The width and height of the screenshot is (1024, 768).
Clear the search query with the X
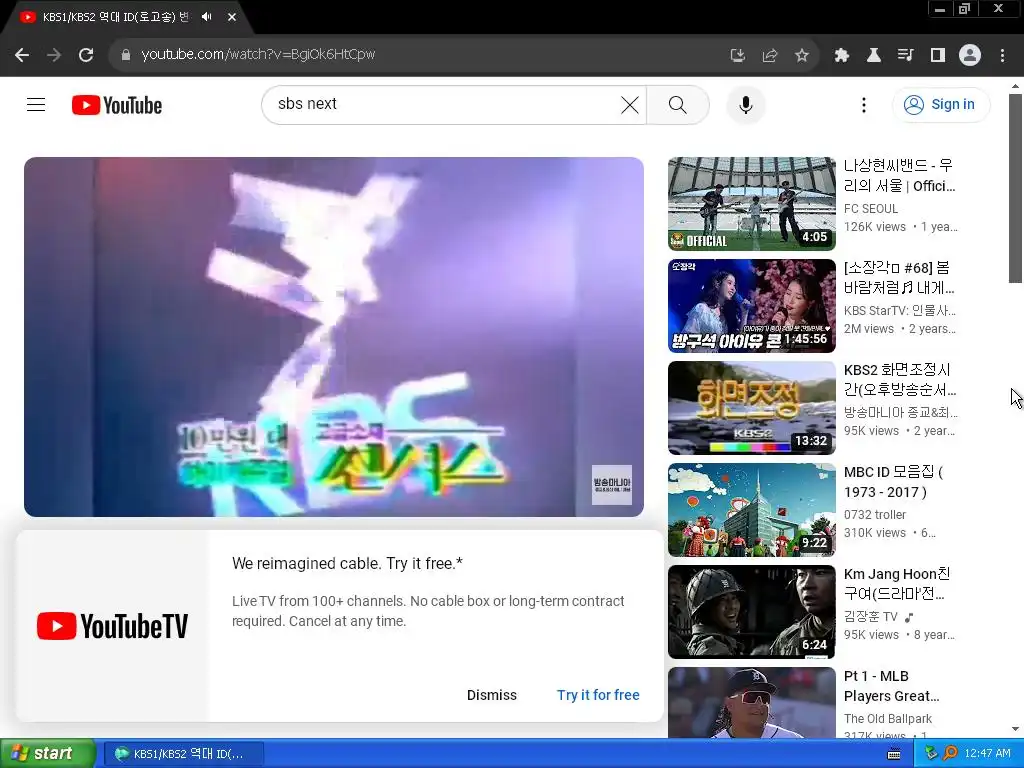coord(630,104)
